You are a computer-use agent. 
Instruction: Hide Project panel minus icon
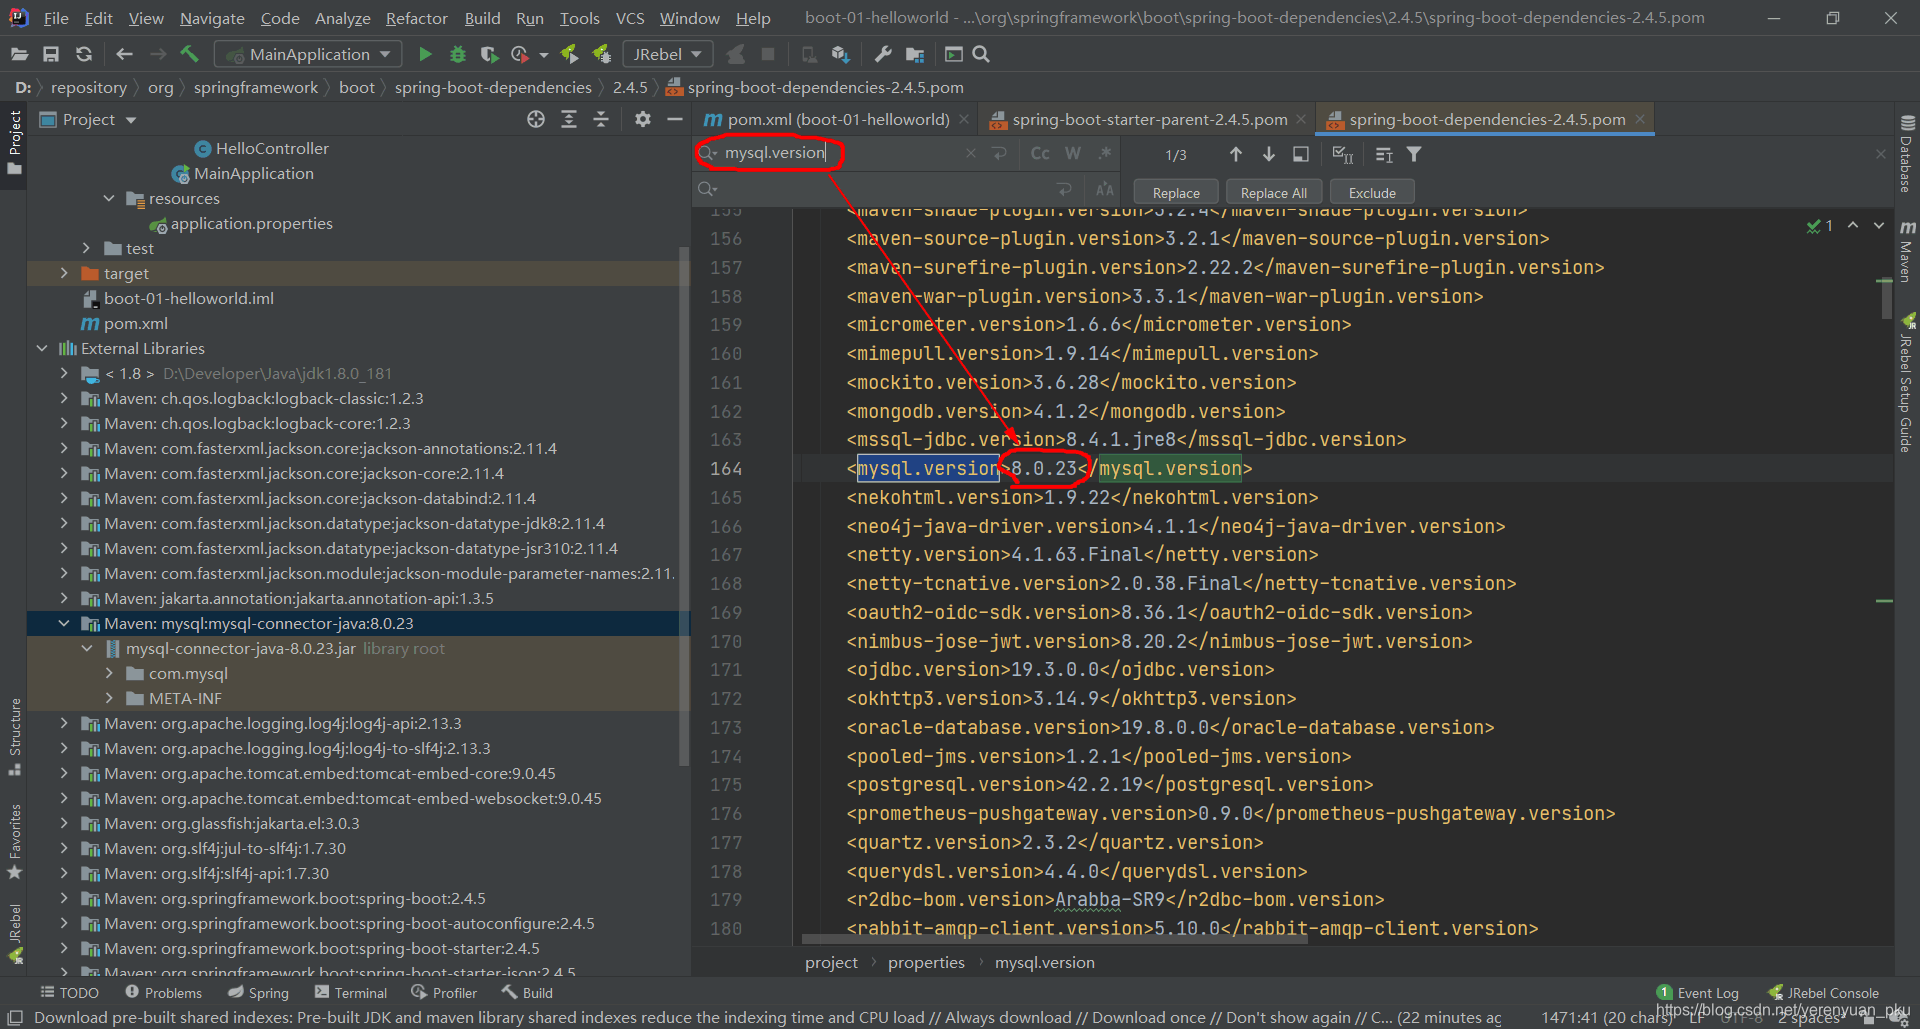tap(675, 119)
